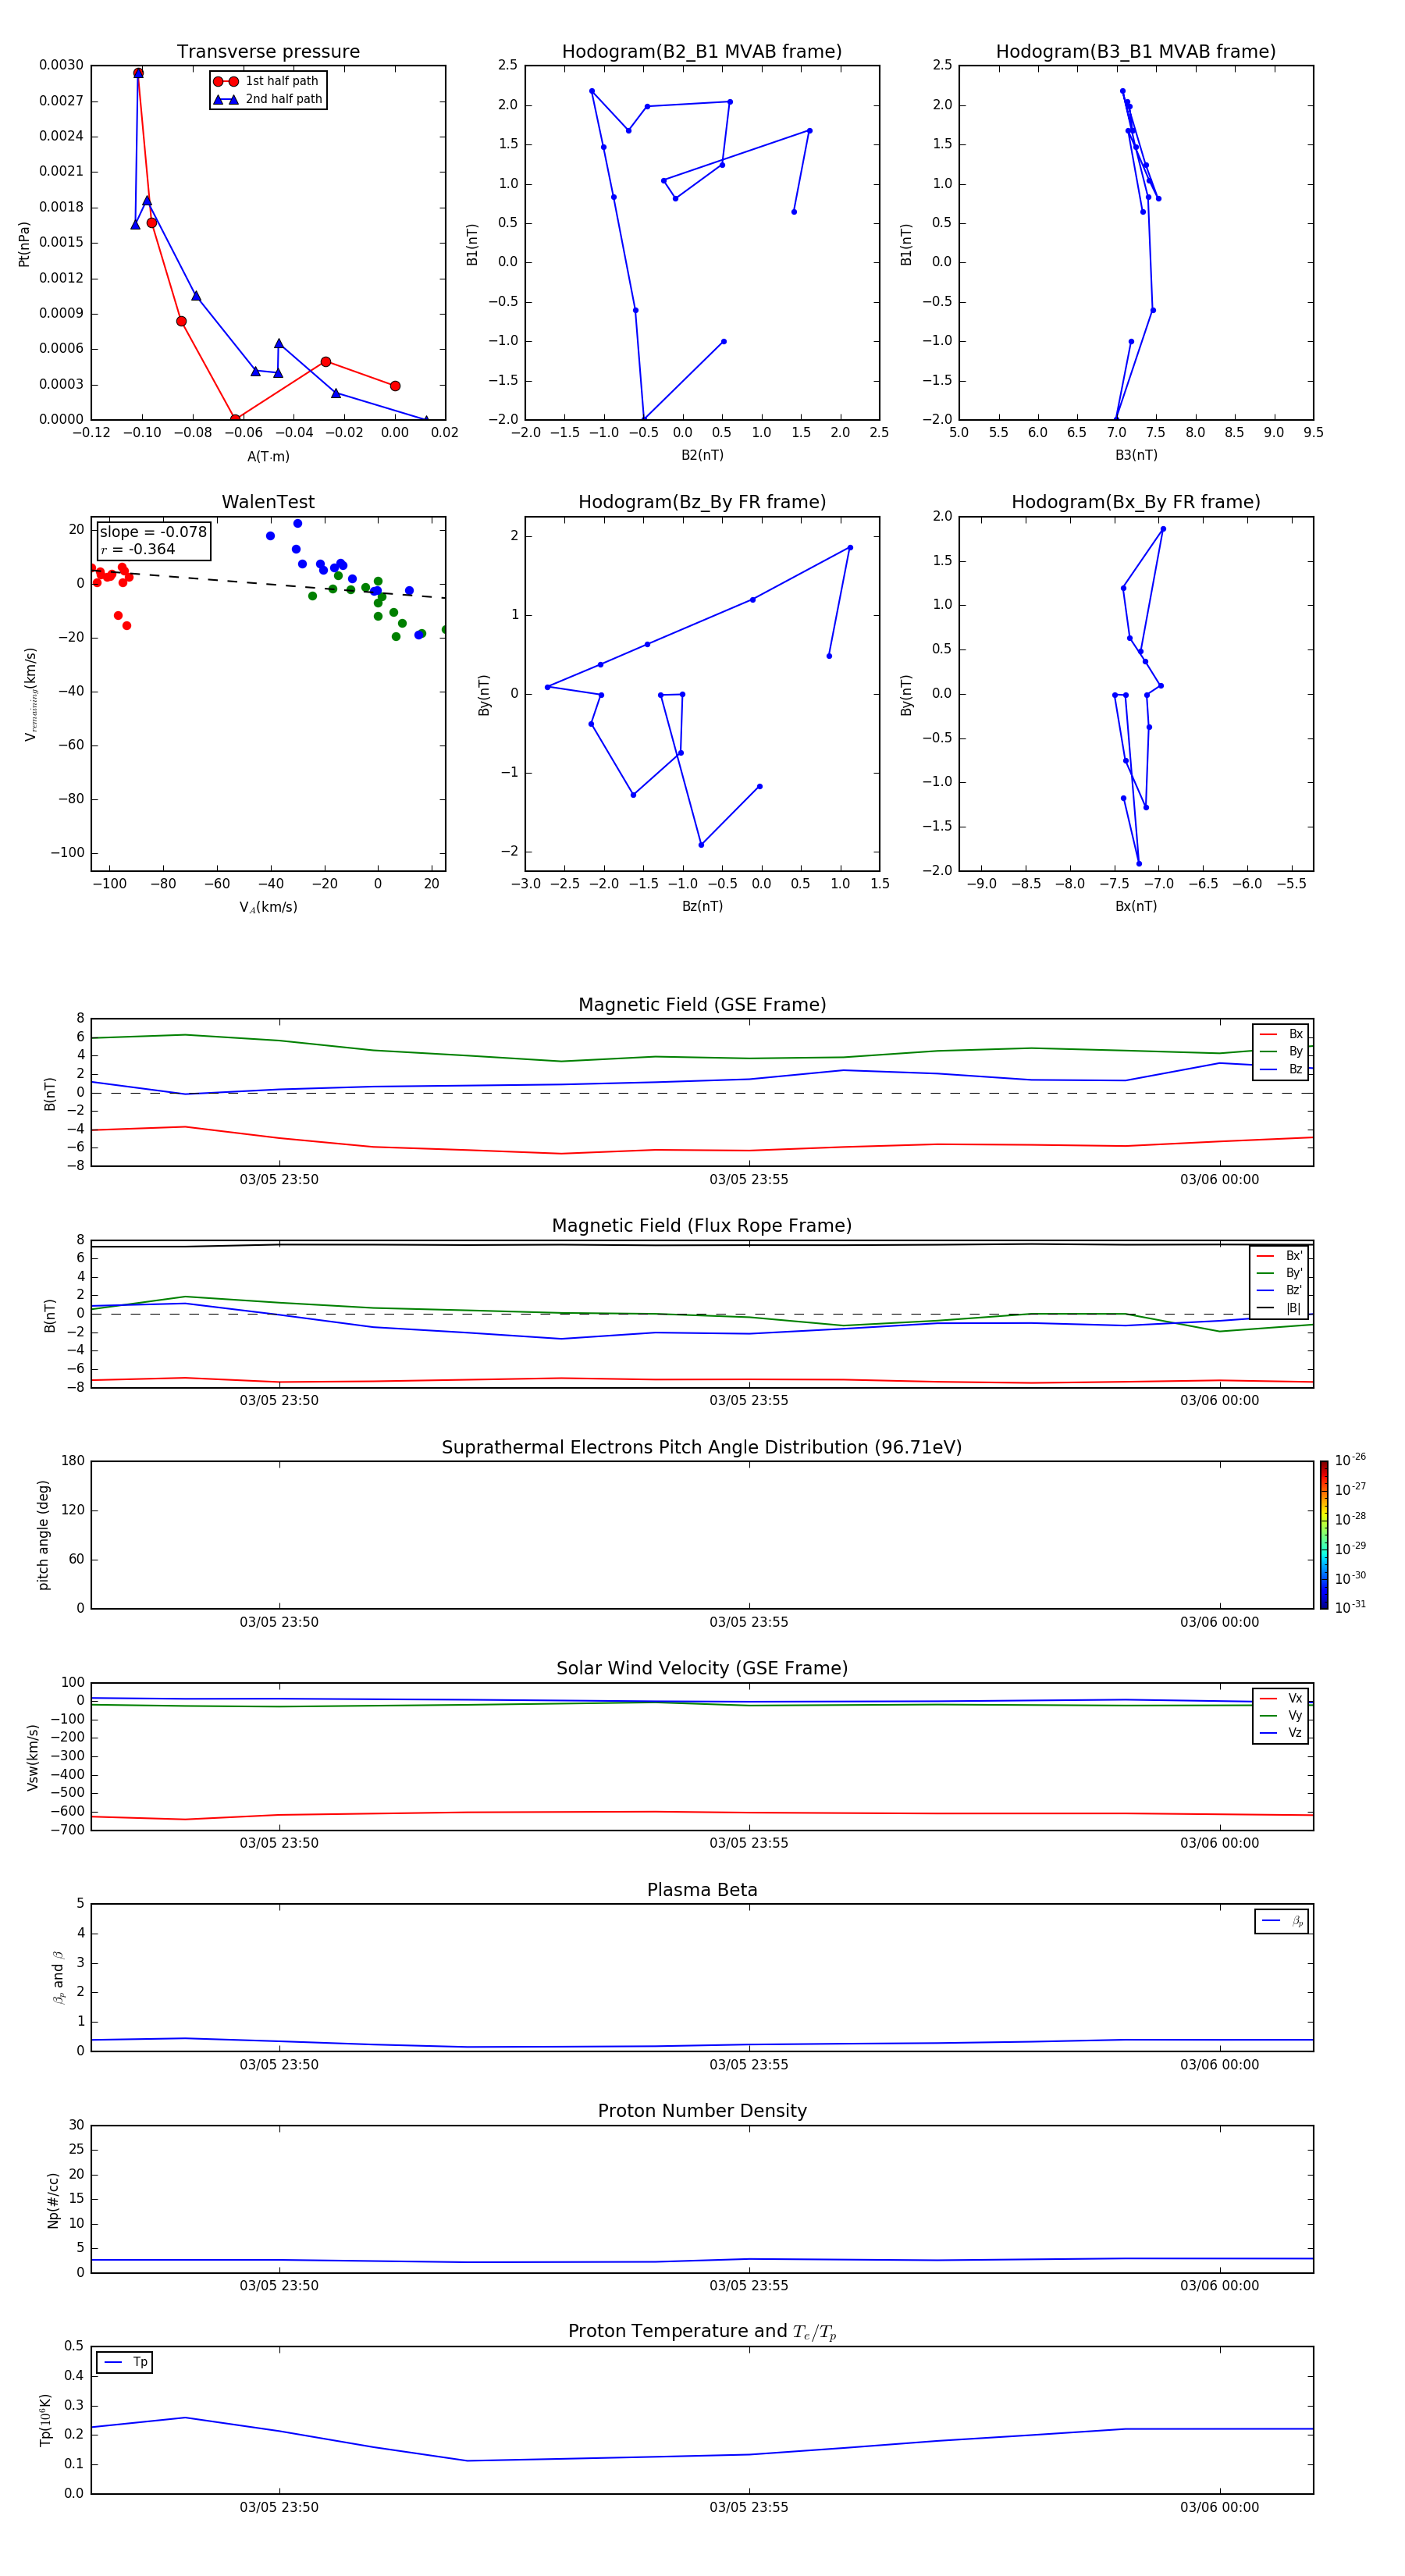
Task: Click the "Solar Wind Velocity (GSE Frame)" title
Action: coord(702,1668)
